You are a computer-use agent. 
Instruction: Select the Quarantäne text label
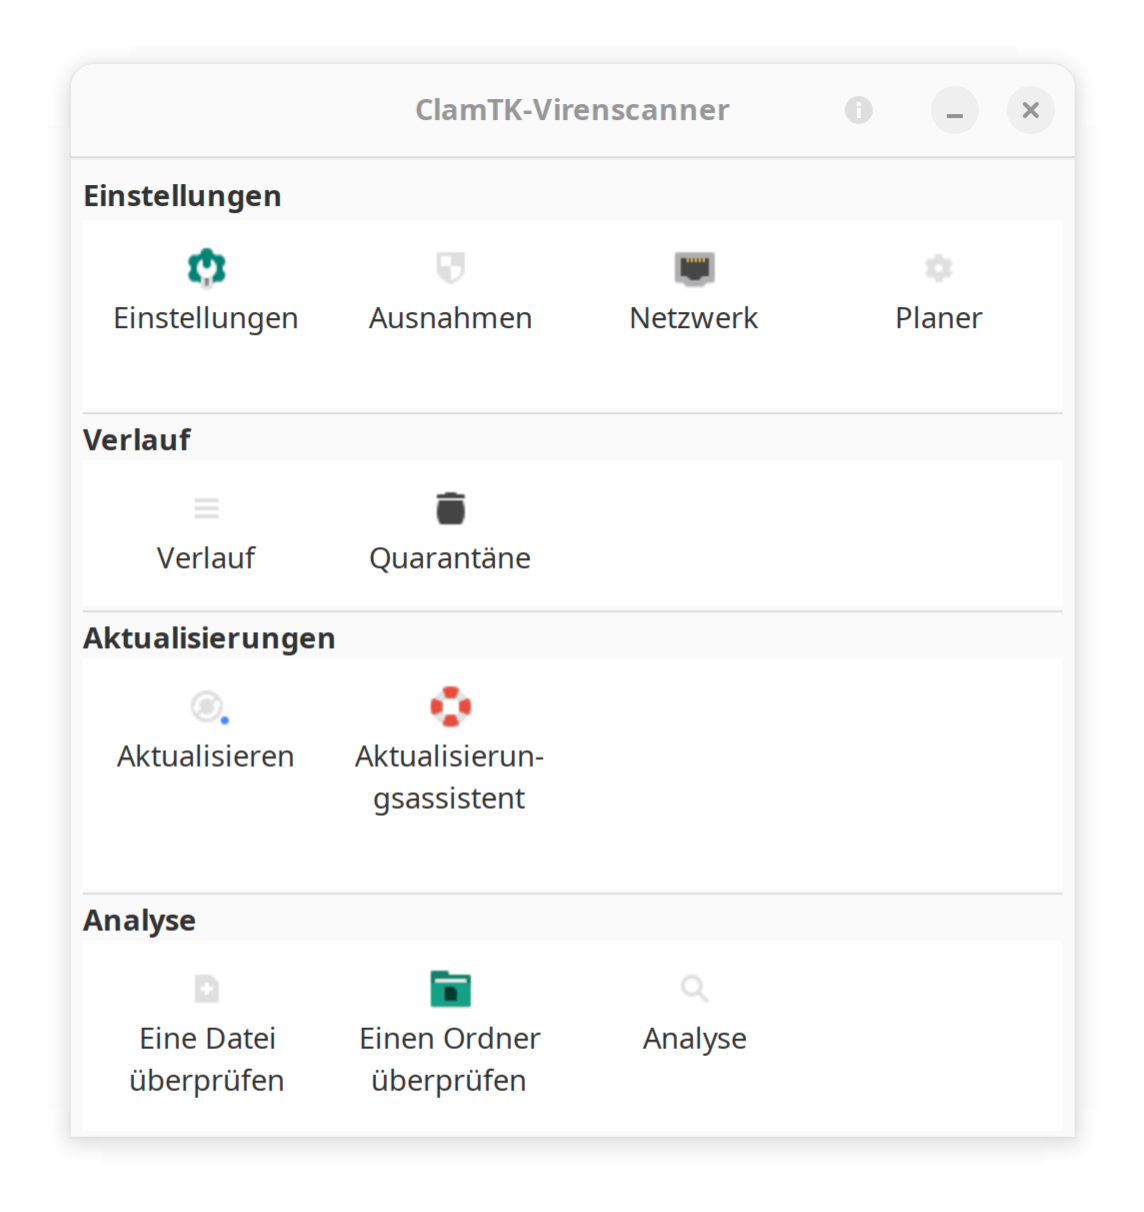pos(450,558)
